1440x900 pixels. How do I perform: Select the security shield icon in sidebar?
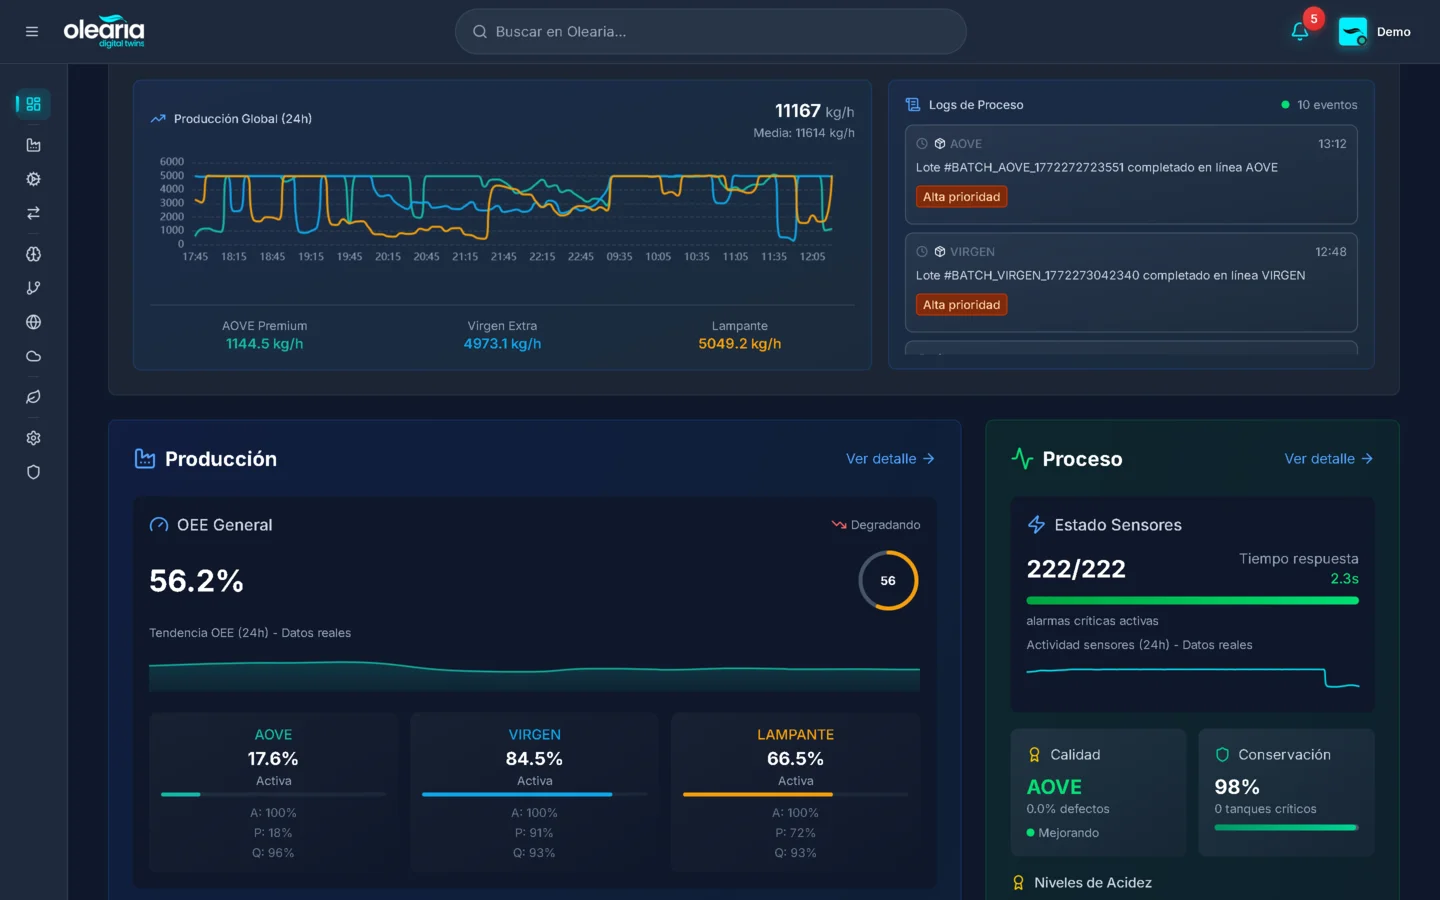pyautogui.click(x=32, y=471)
